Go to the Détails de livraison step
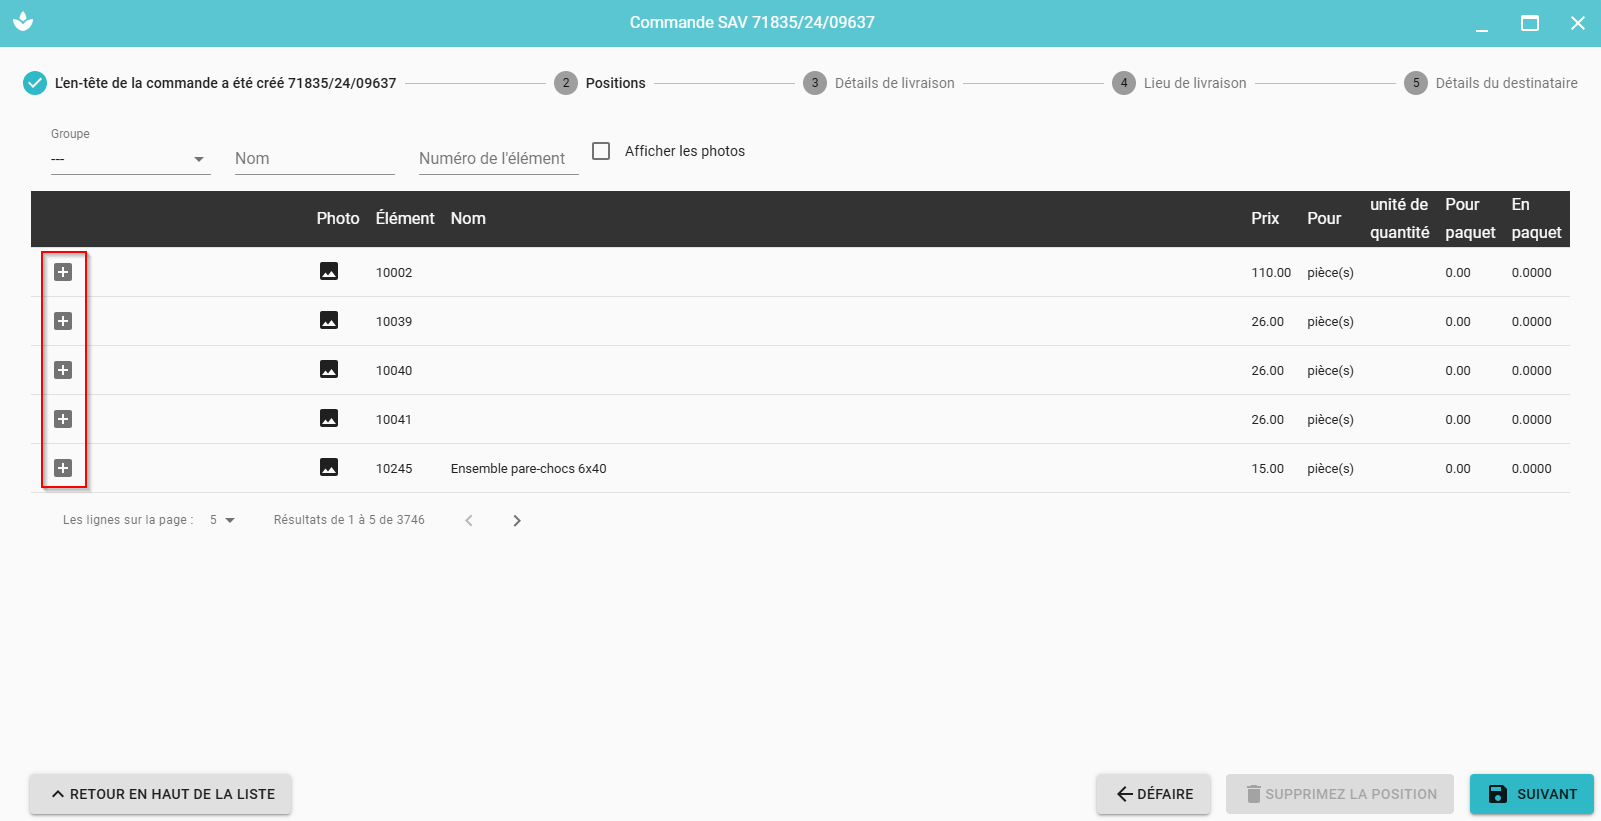 [880, 83]
